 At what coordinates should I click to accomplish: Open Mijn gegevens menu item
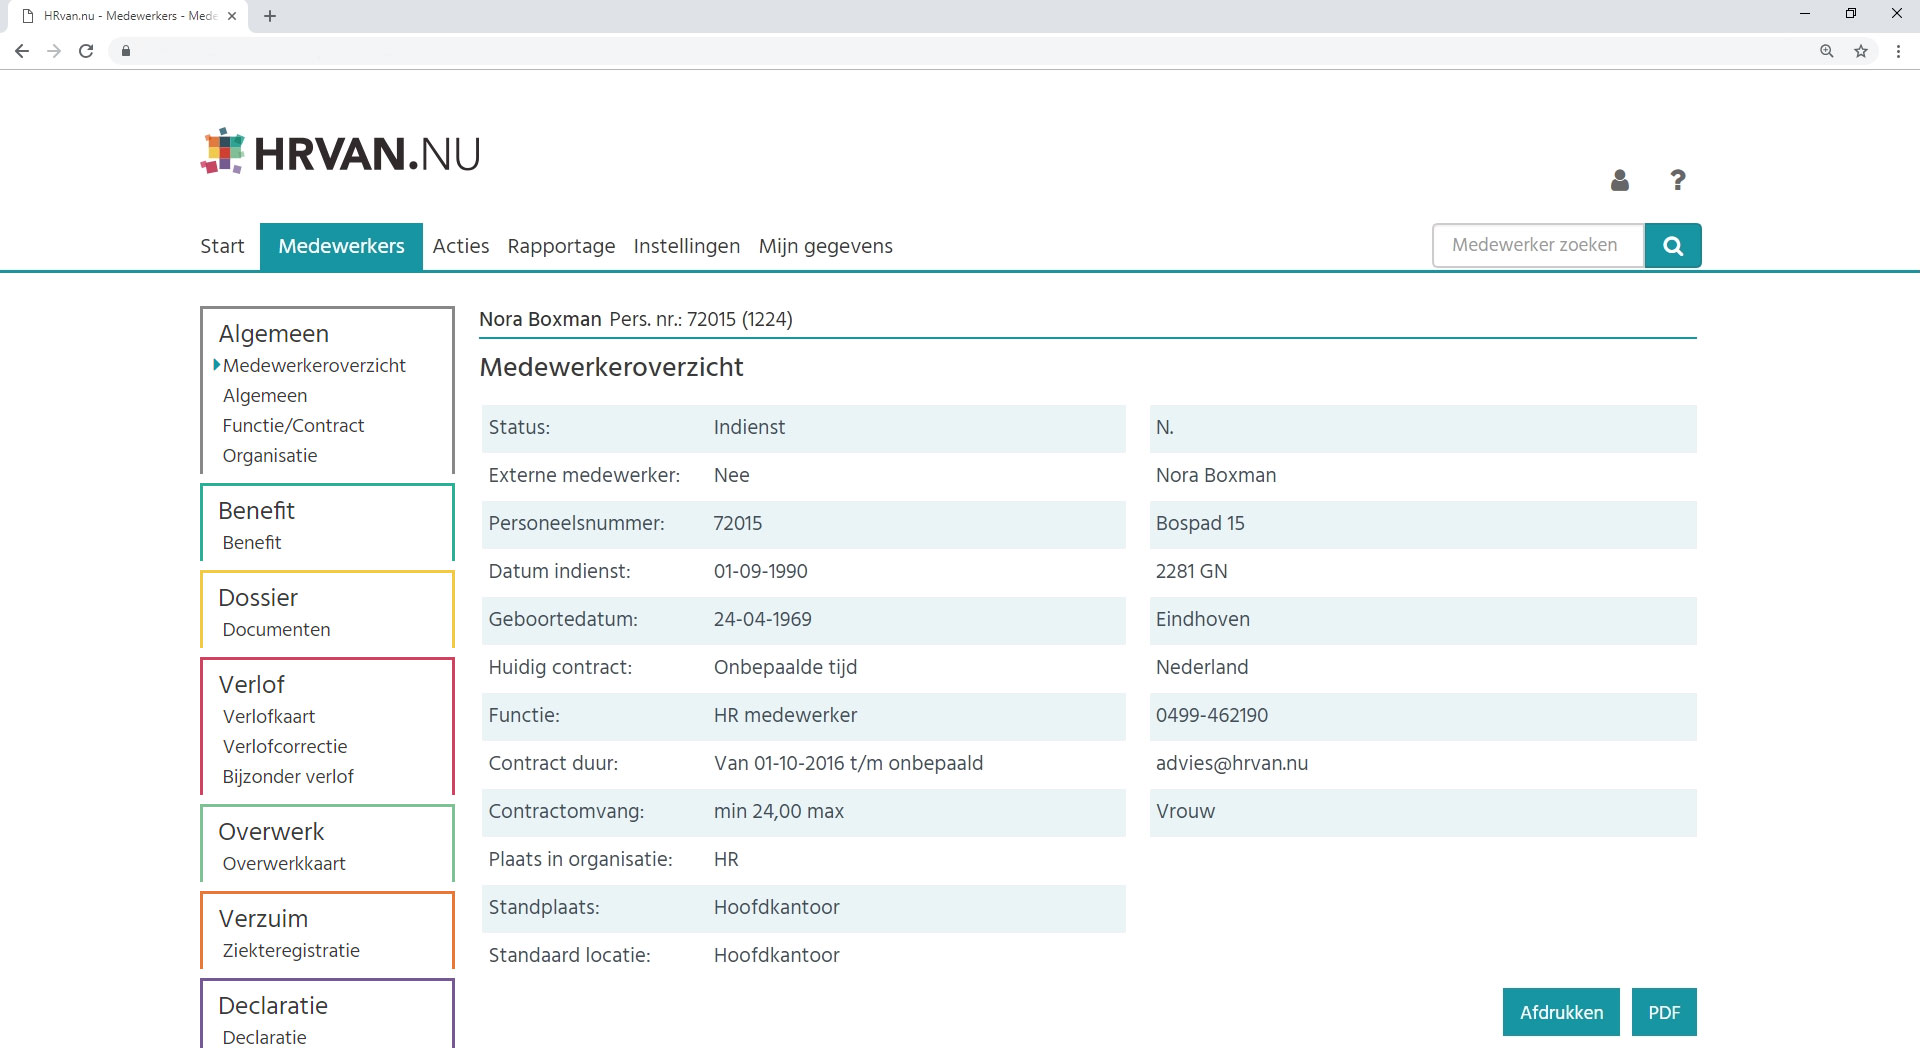[826, 246]
